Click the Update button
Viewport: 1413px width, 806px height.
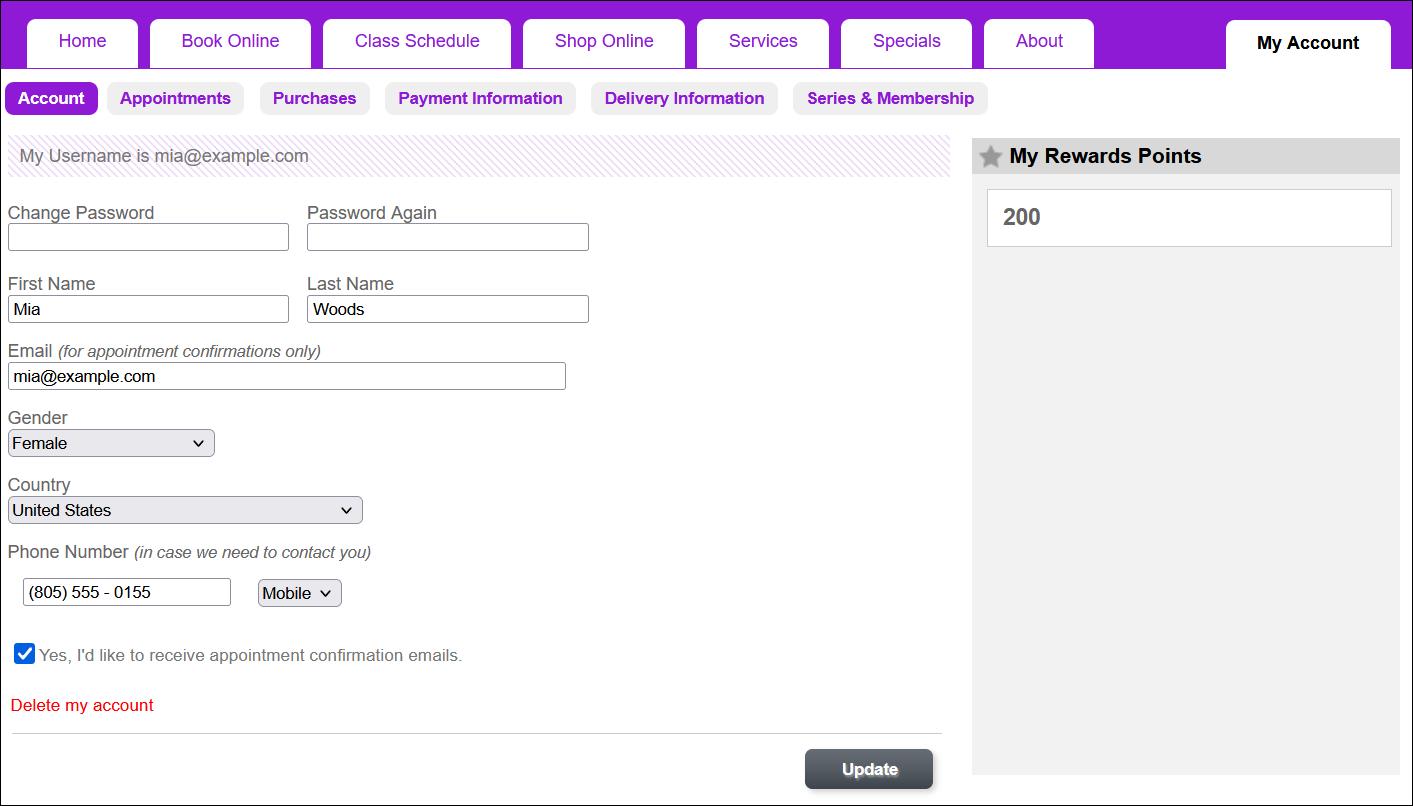point(868,769)
